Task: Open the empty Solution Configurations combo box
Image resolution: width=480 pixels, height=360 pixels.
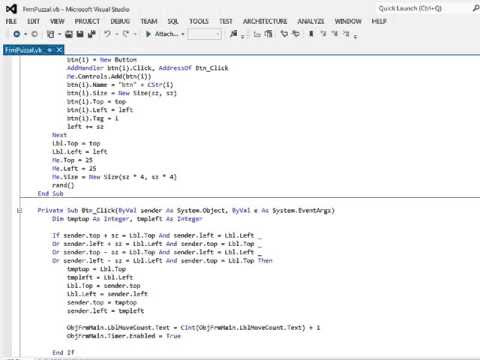Action: 204,34
